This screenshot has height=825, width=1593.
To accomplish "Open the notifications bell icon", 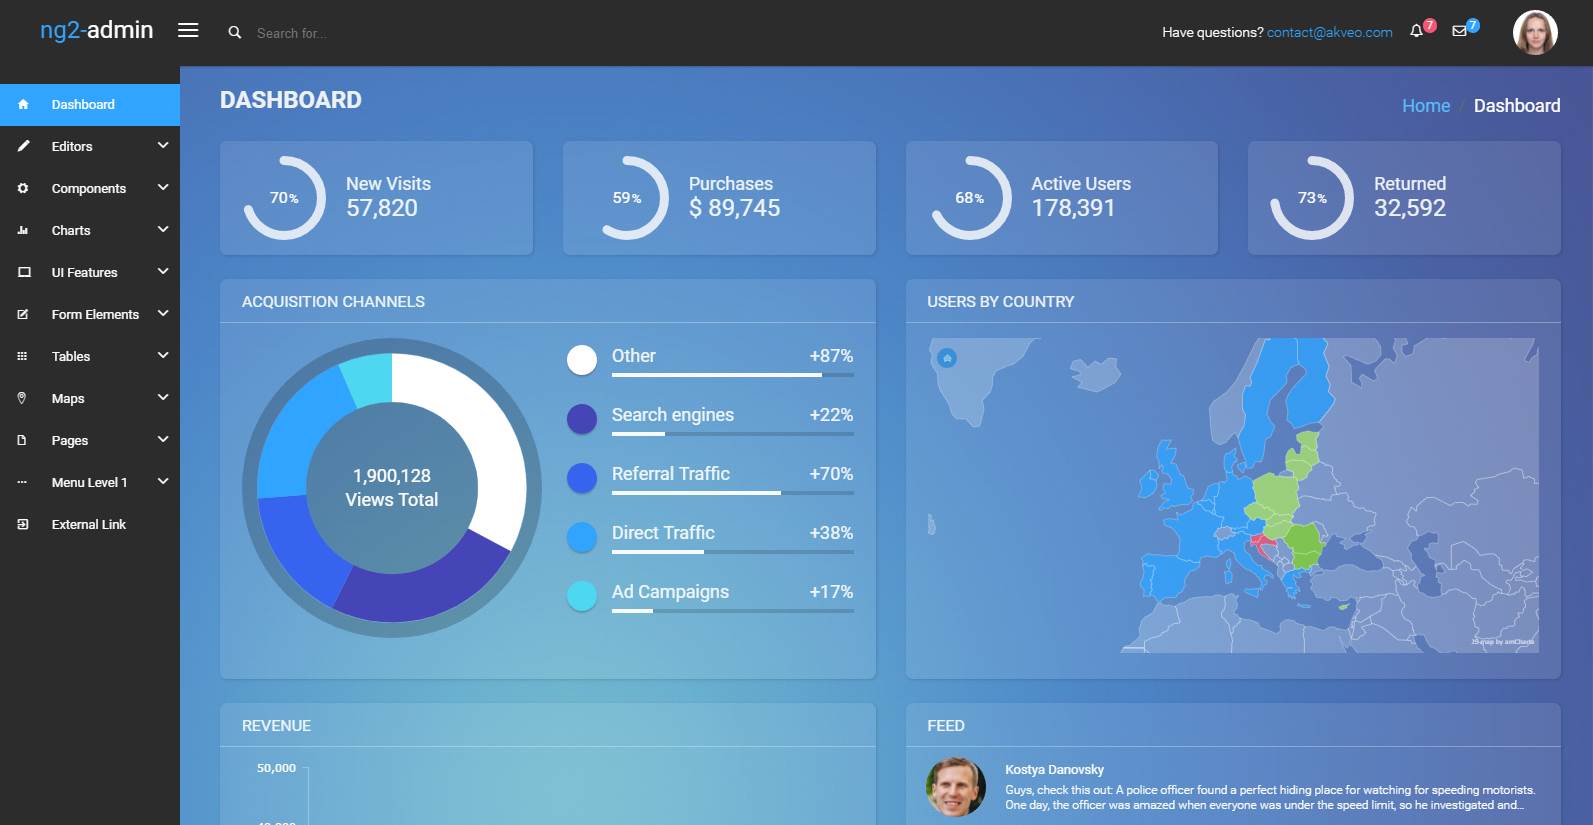I will tap(1416, 31).
